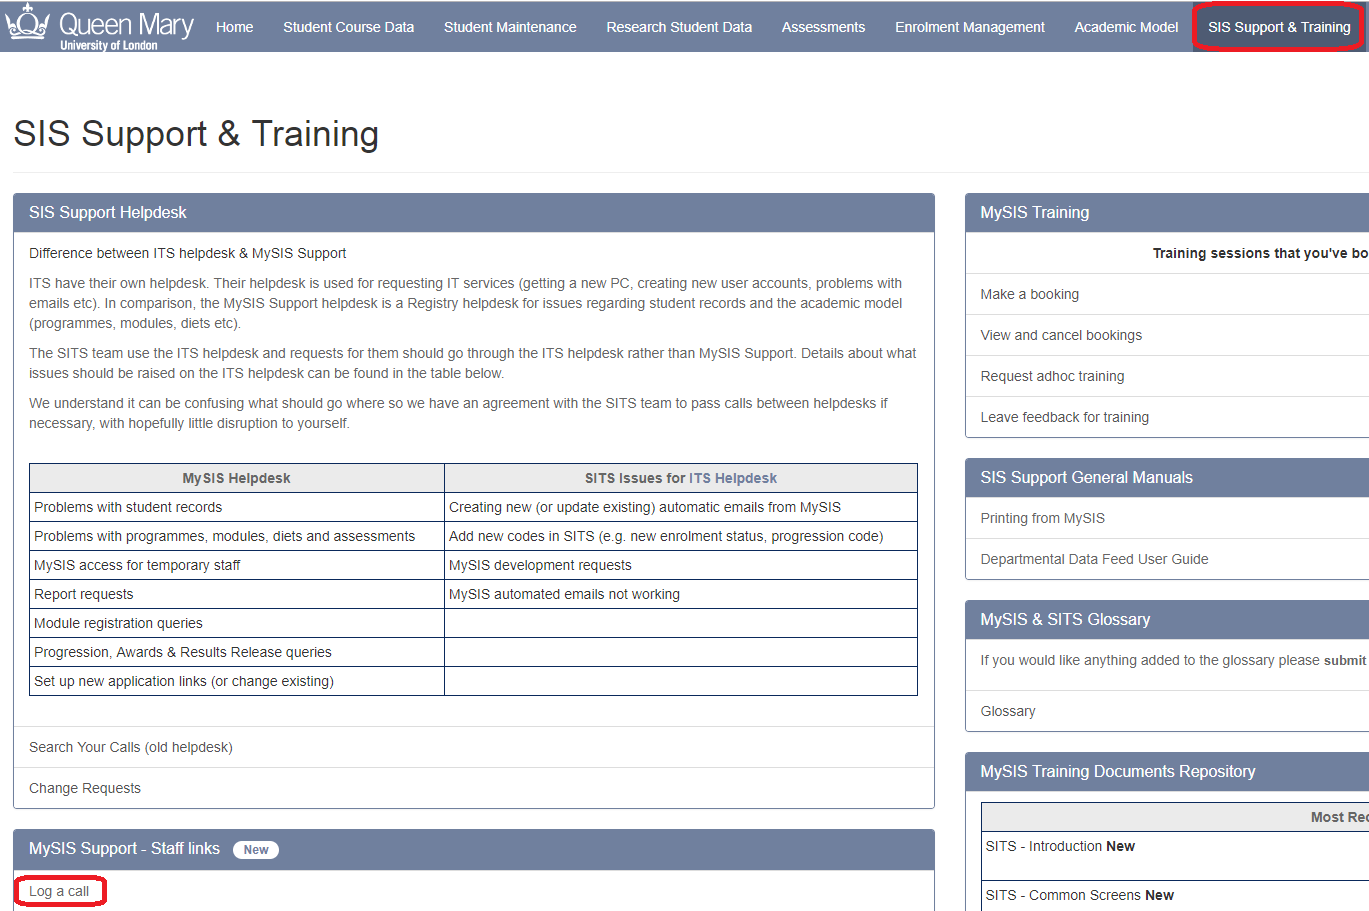Click 'Set up new application links' cell

coord(237,681)
